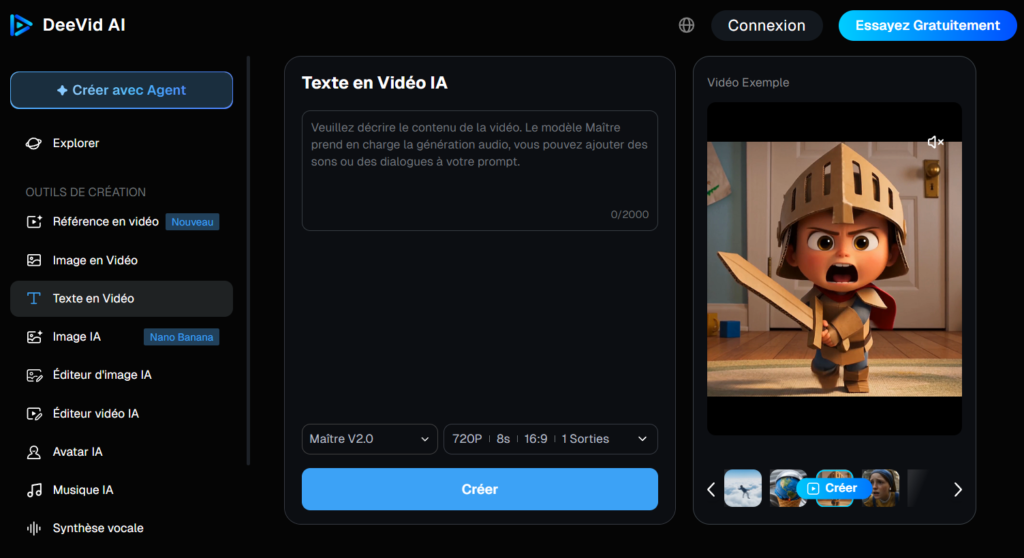
Task: Click the large blue Créer button
Action: 479,489
